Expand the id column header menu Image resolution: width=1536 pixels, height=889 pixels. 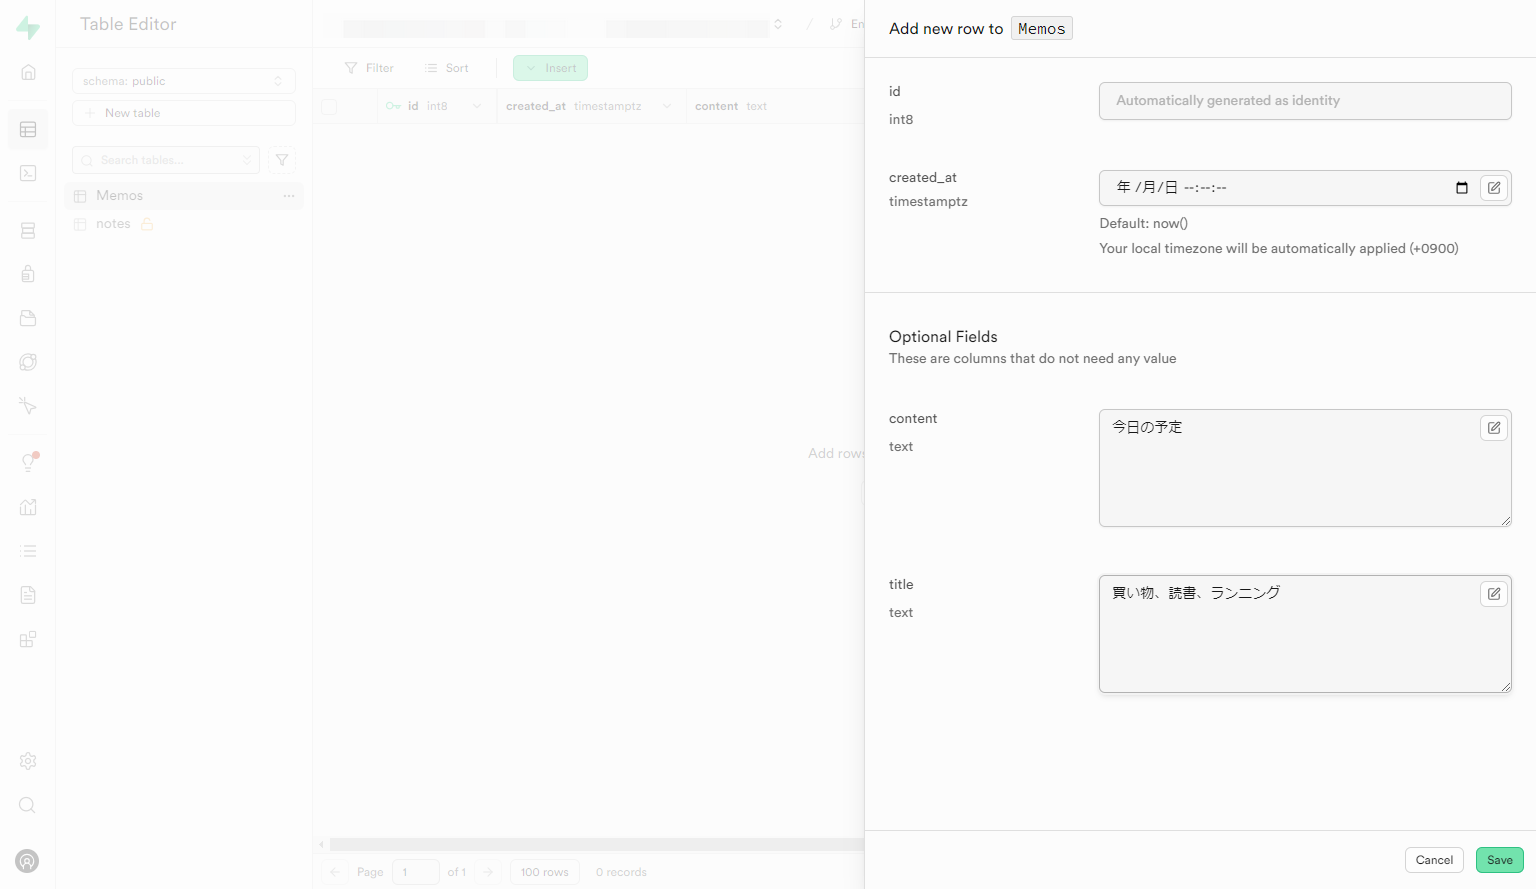(477, 106)
